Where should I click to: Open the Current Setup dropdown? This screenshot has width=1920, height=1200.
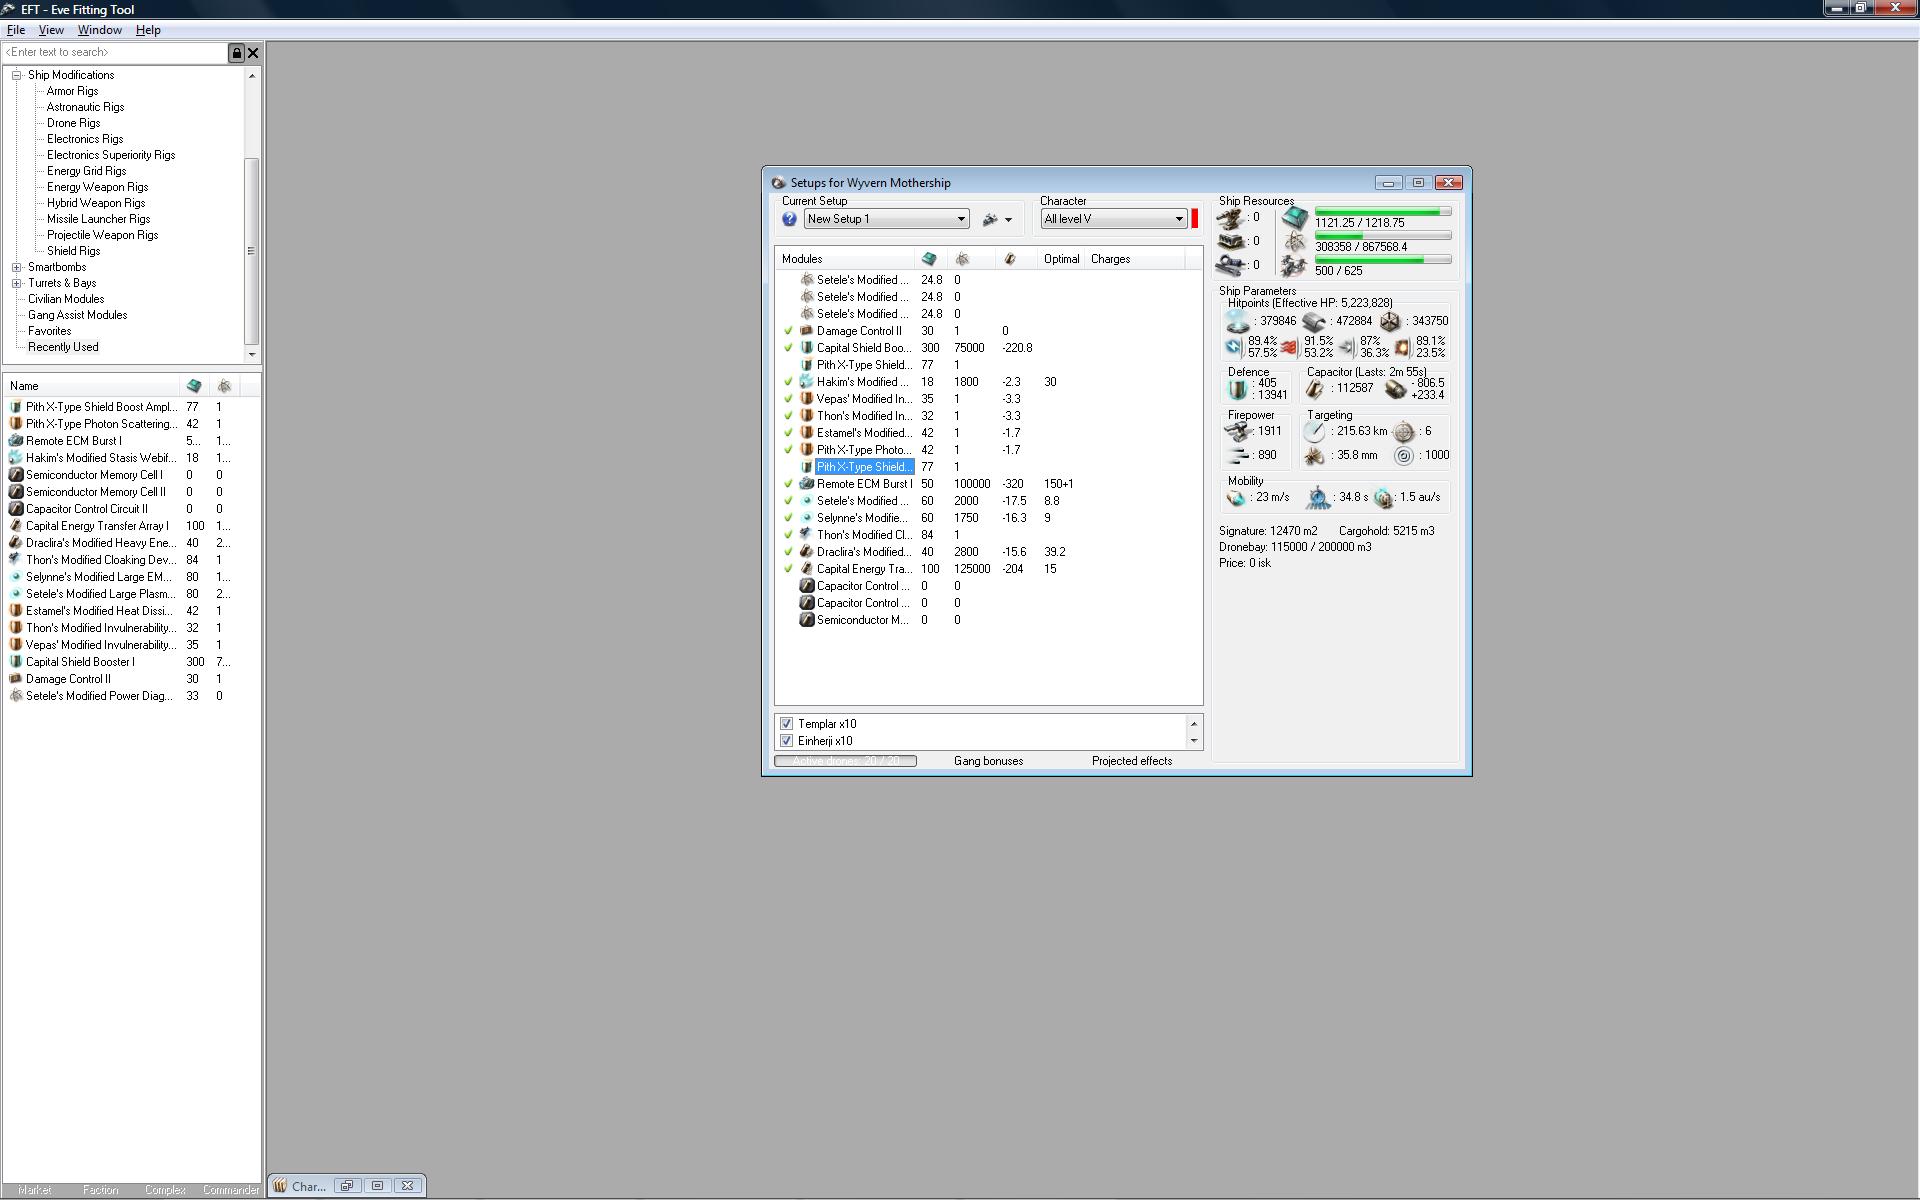tap(961, 219)
